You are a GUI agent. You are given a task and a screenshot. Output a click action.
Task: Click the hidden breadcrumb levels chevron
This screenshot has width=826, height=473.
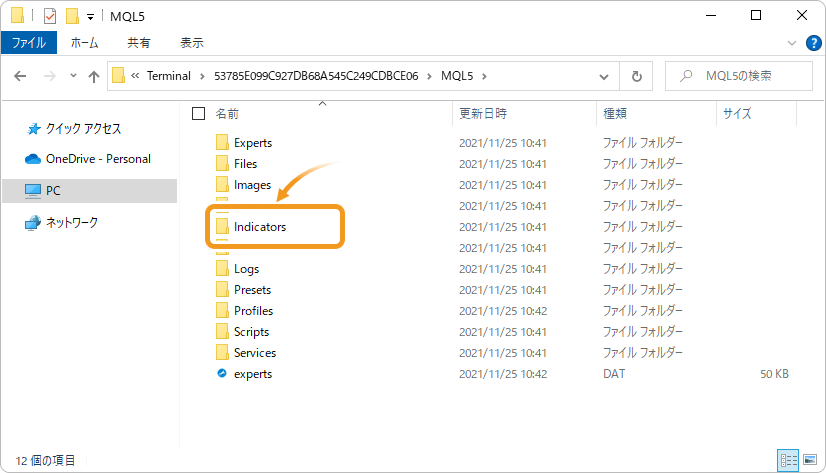135,76
